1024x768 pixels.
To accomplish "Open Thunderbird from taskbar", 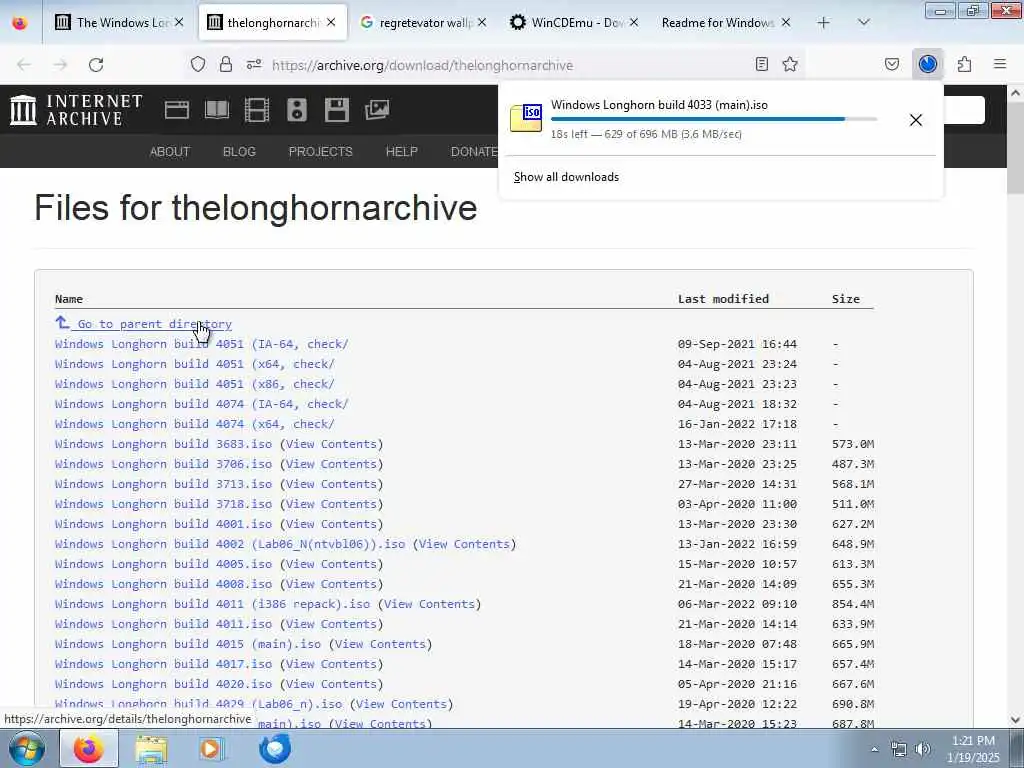I will [x=275, y=748].
